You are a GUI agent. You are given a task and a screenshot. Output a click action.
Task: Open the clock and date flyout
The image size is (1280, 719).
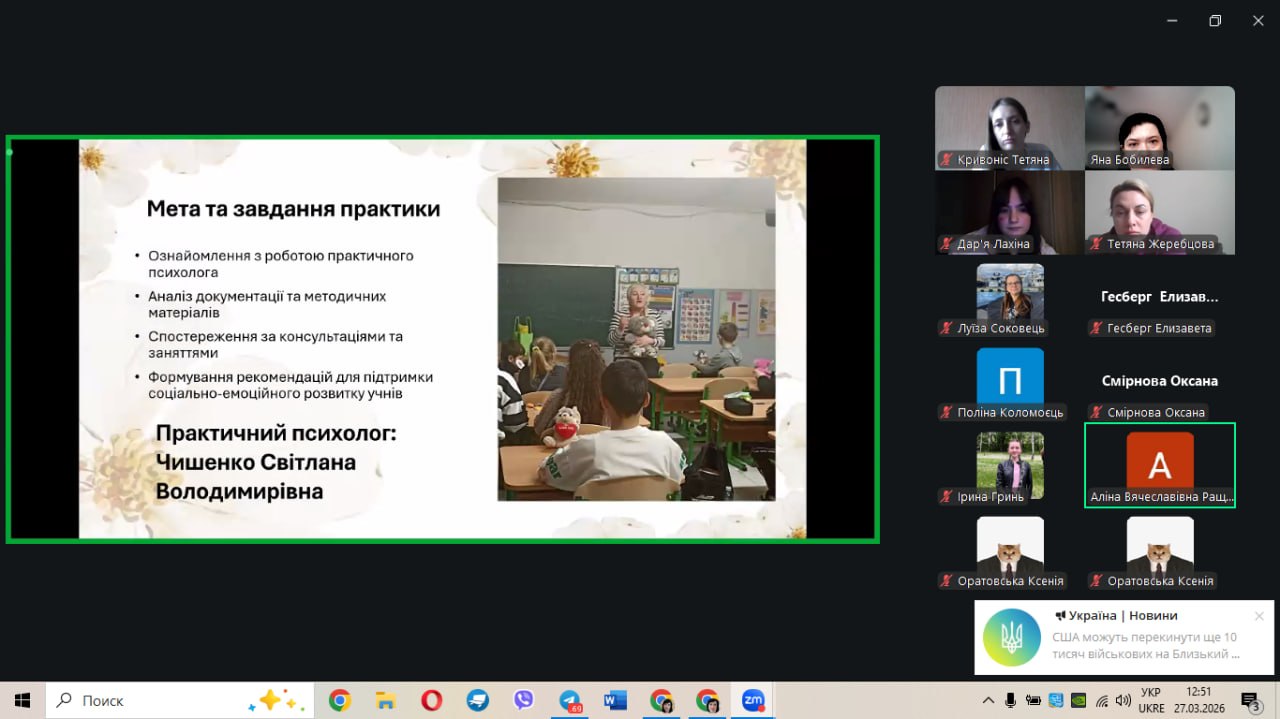(1198, 699)
